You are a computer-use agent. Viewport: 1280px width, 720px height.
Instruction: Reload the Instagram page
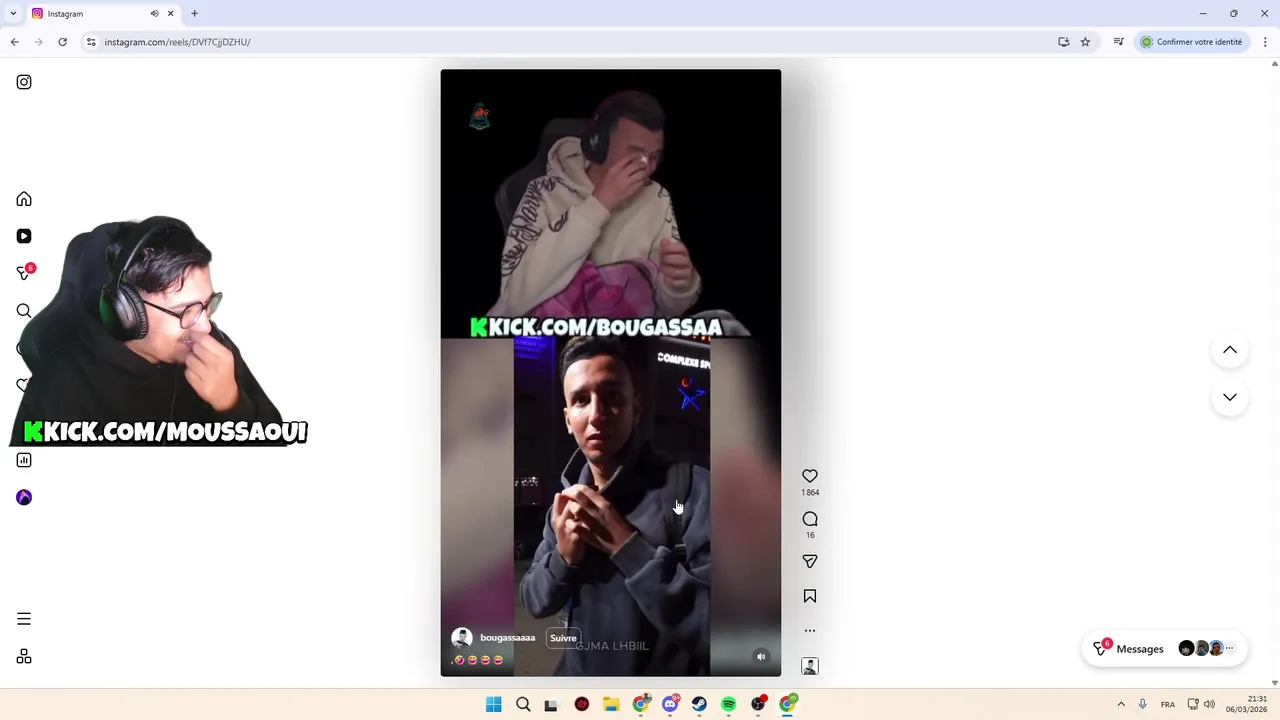(62, 42)
